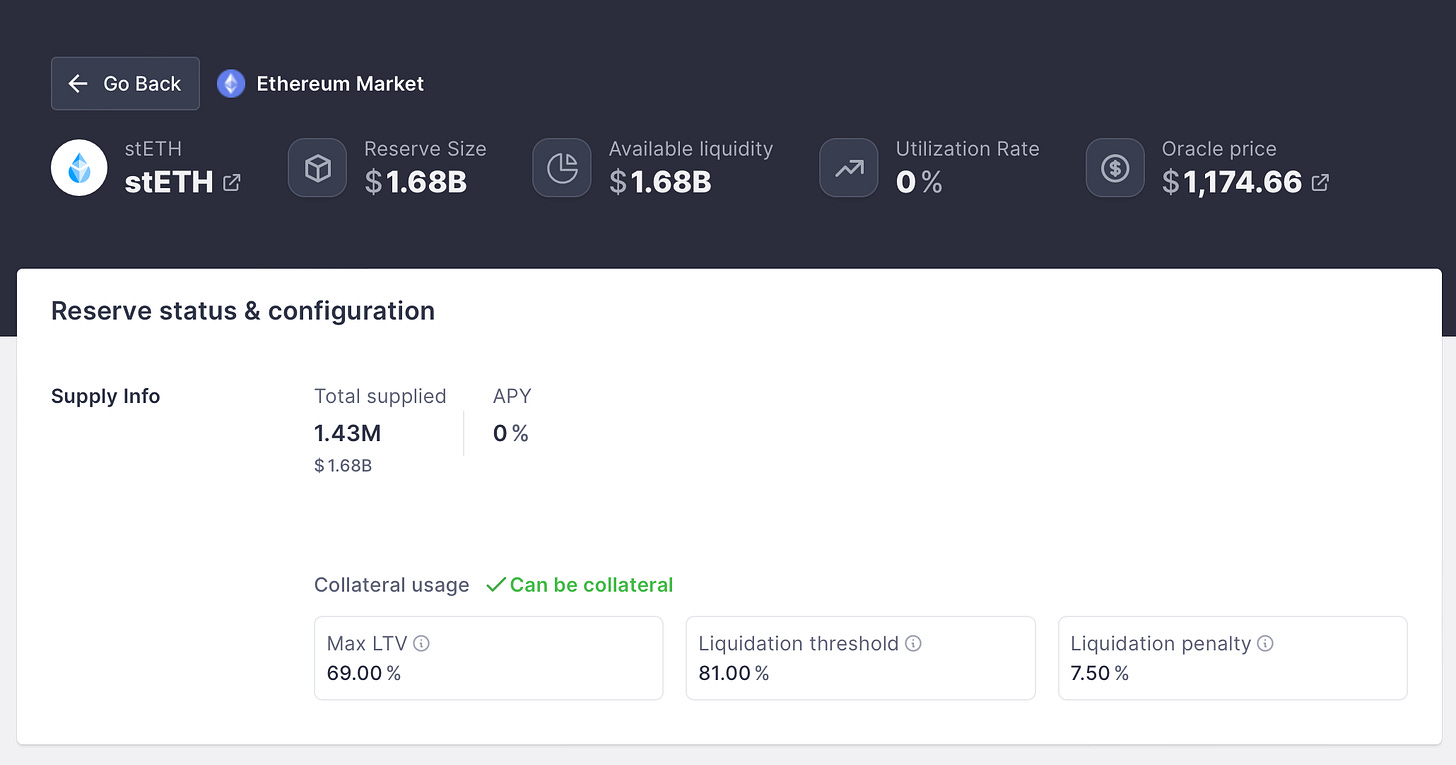Select the Ethereum Market label
Screen dimensions: 1456x765
[340, 84]
